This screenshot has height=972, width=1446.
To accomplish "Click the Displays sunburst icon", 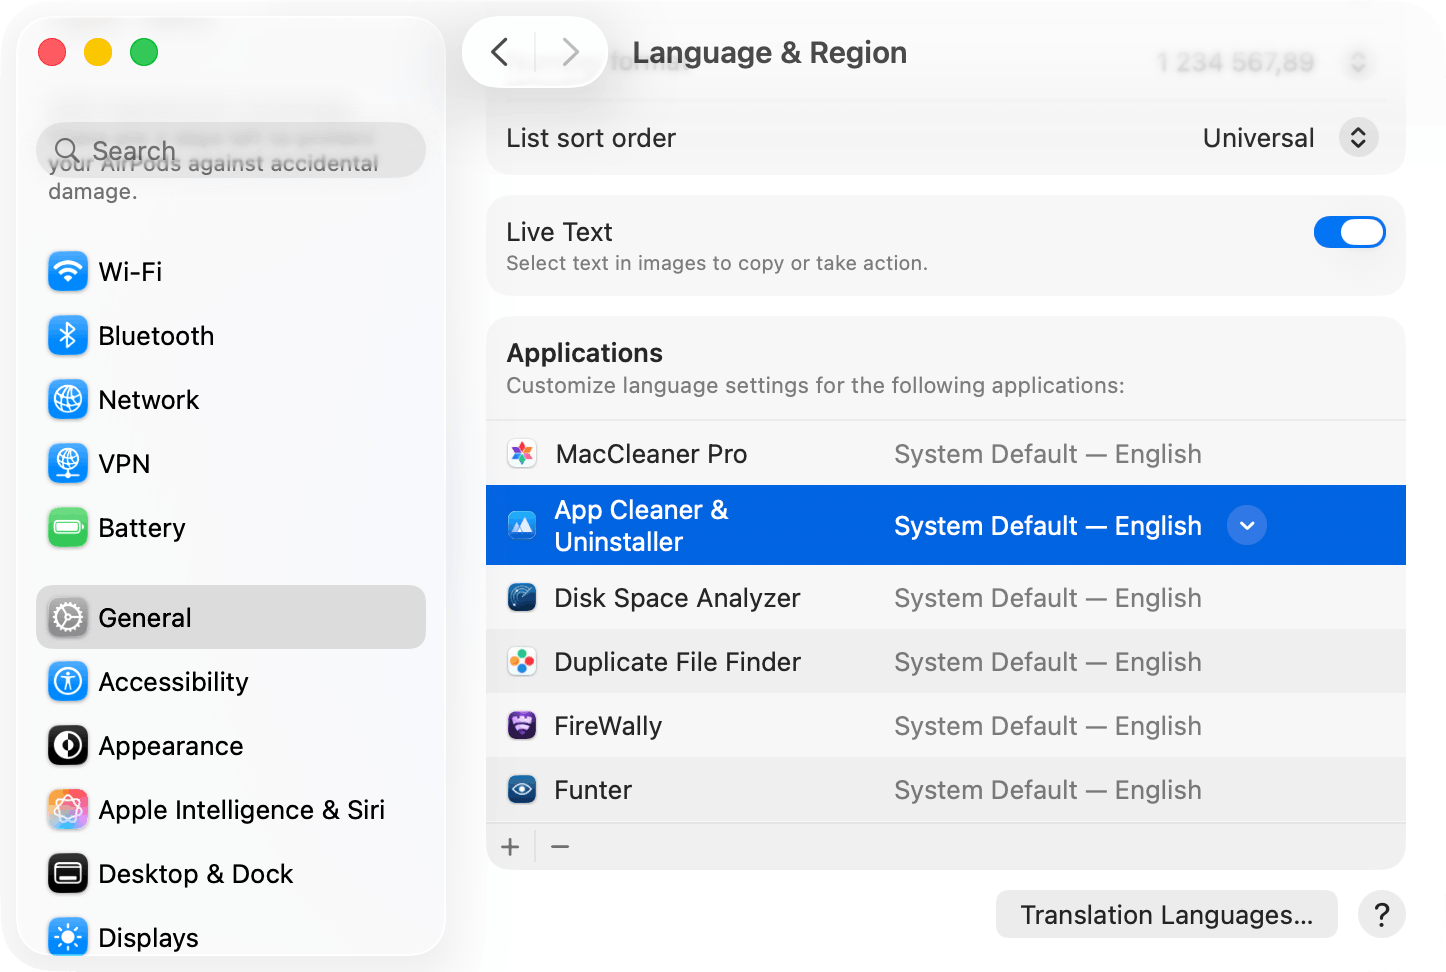I will [x=67, y=937].
